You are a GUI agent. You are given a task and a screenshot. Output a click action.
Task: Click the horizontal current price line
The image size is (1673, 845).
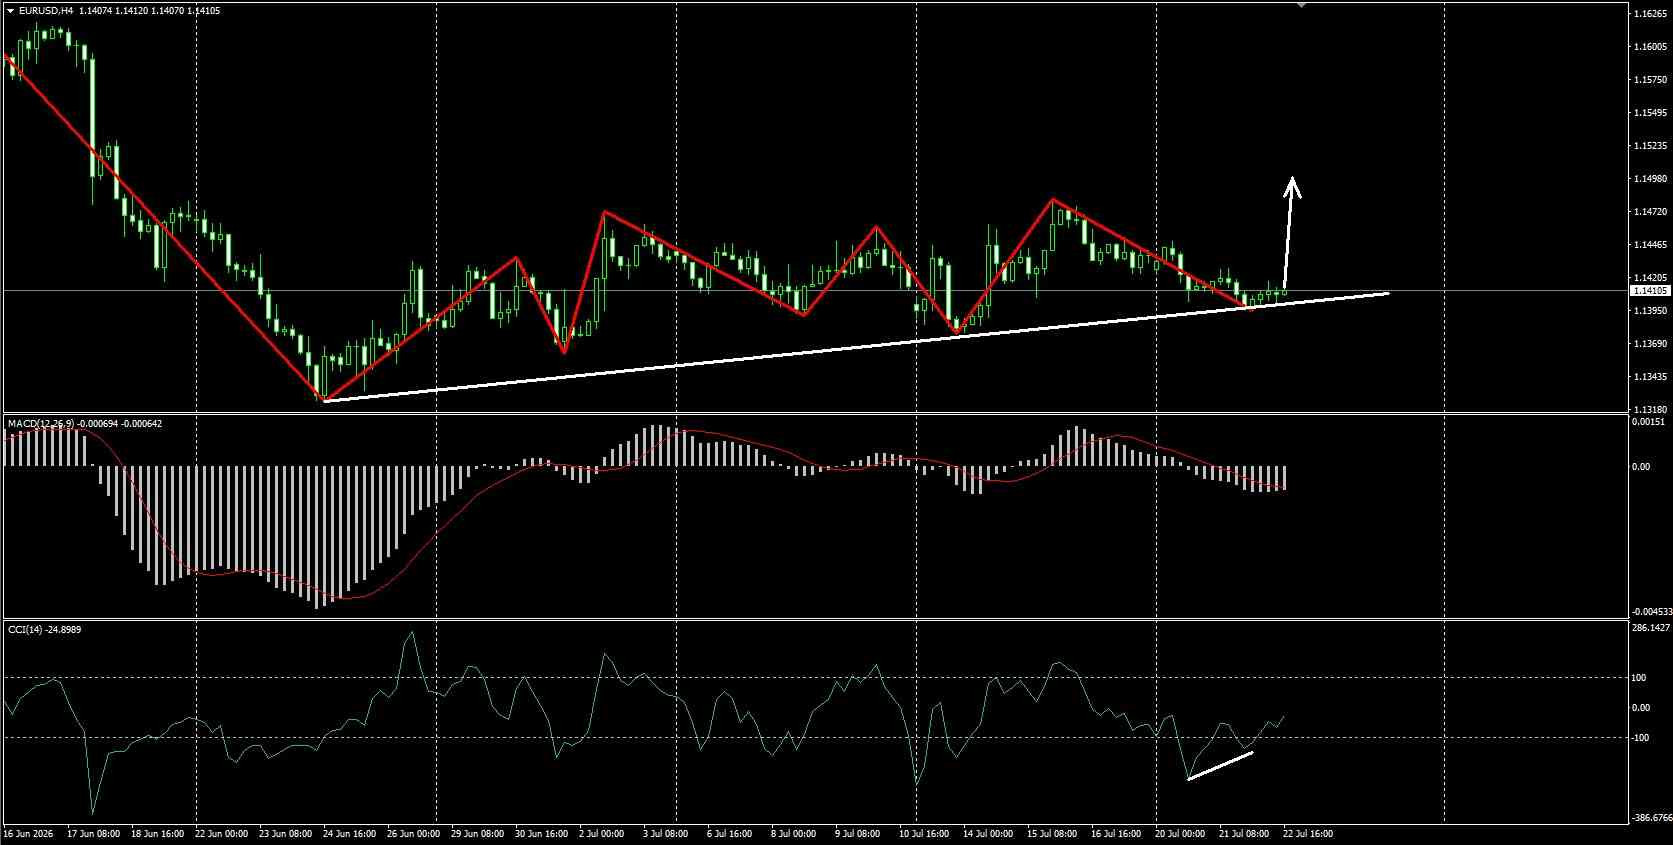coord(815,291)
